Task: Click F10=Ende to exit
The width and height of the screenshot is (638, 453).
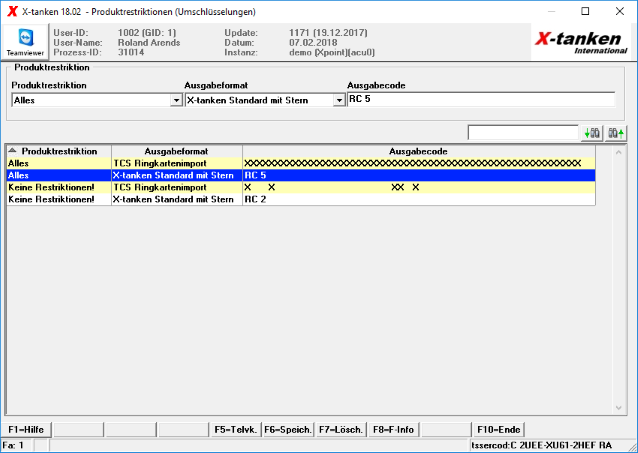Action: point(498,430)
